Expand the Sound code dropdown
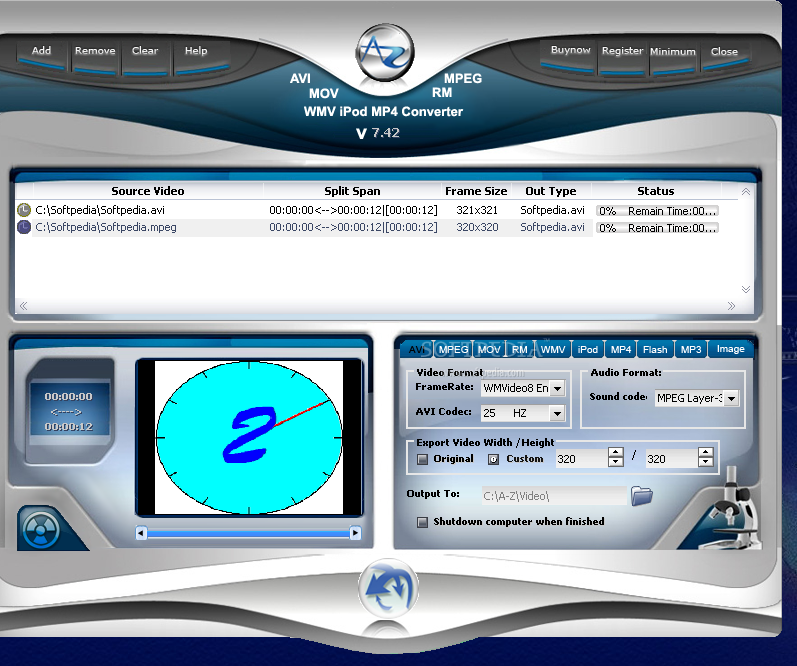The height and width of the screenshot is (666, 797). [731, 398]
